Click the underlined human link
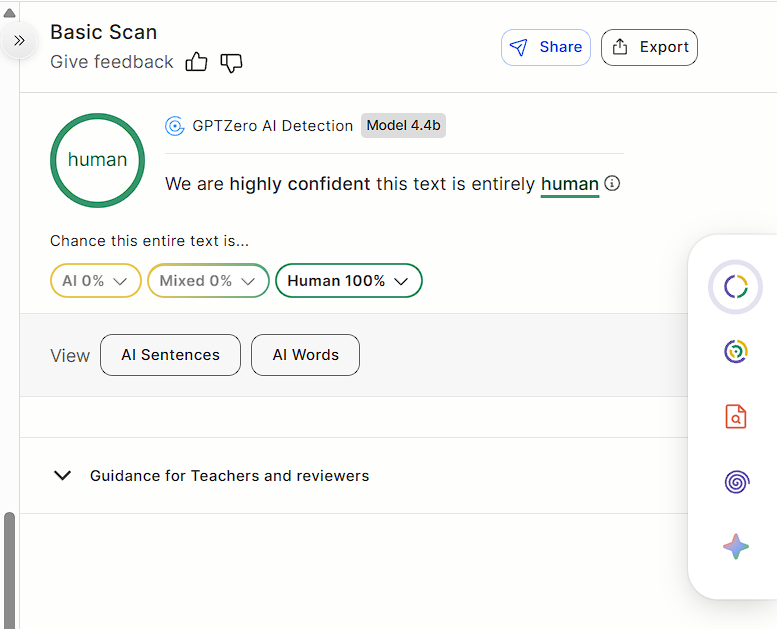Viewport: 777px width, 629px height. click(x=569, y=184)
